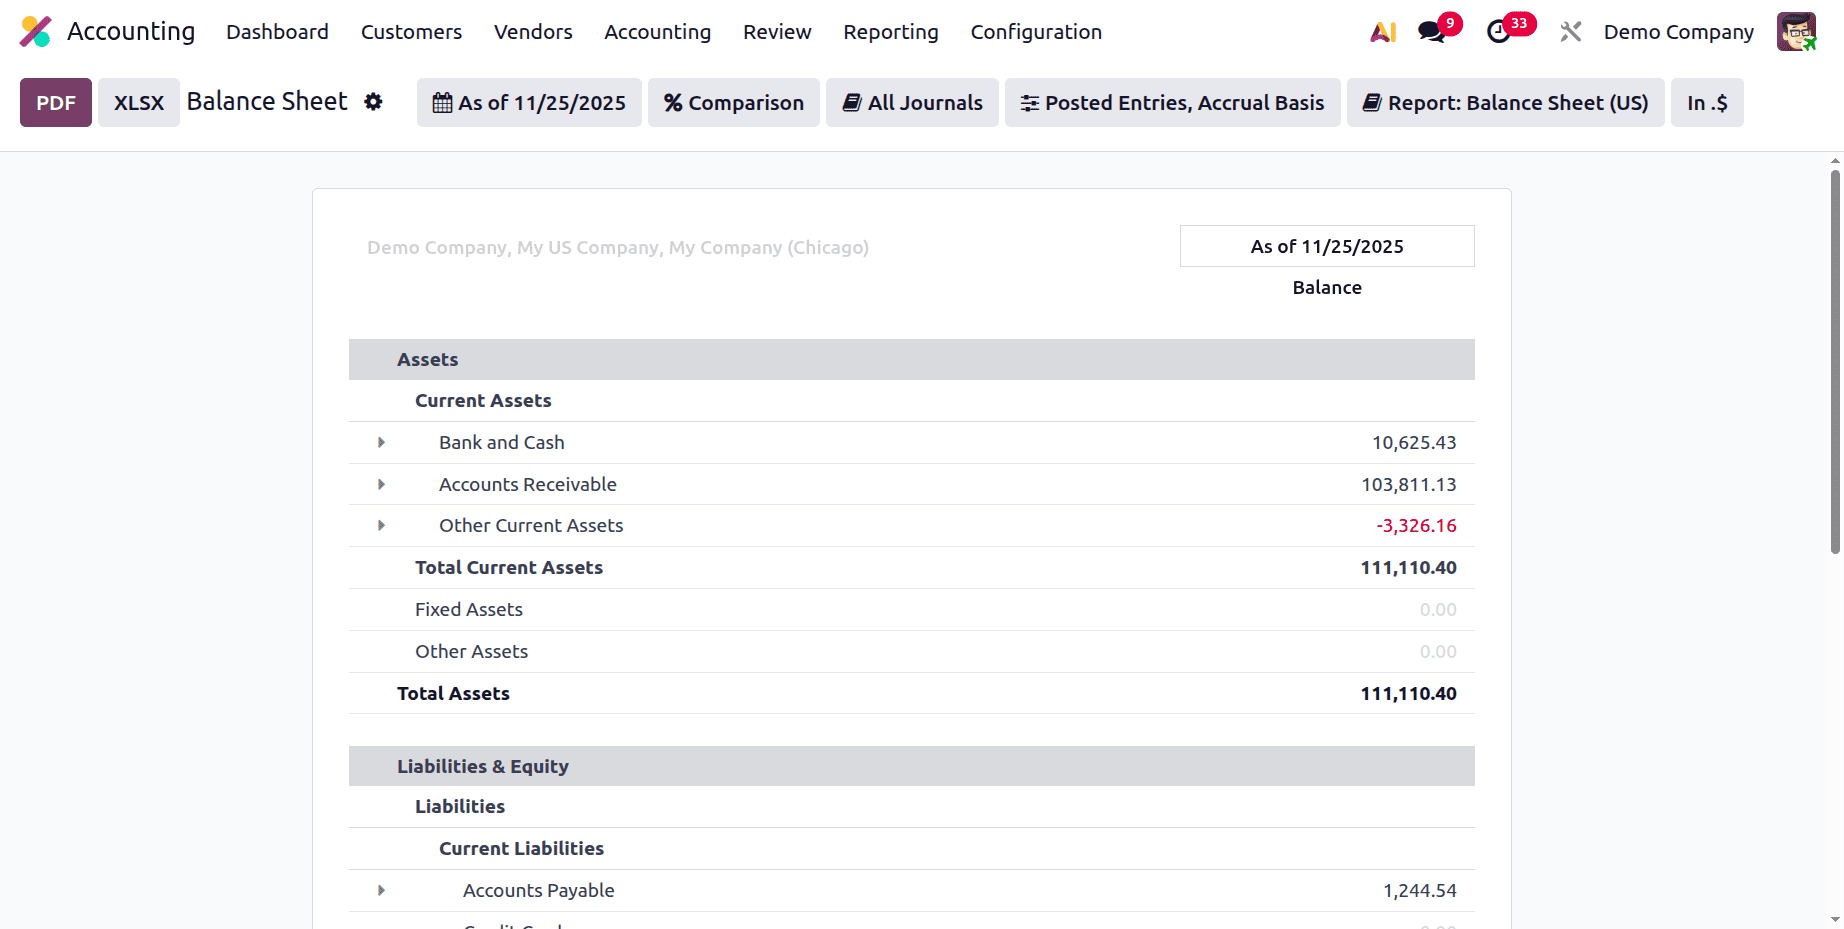Expand the Accounts Receivable line

tap(381, 484)
